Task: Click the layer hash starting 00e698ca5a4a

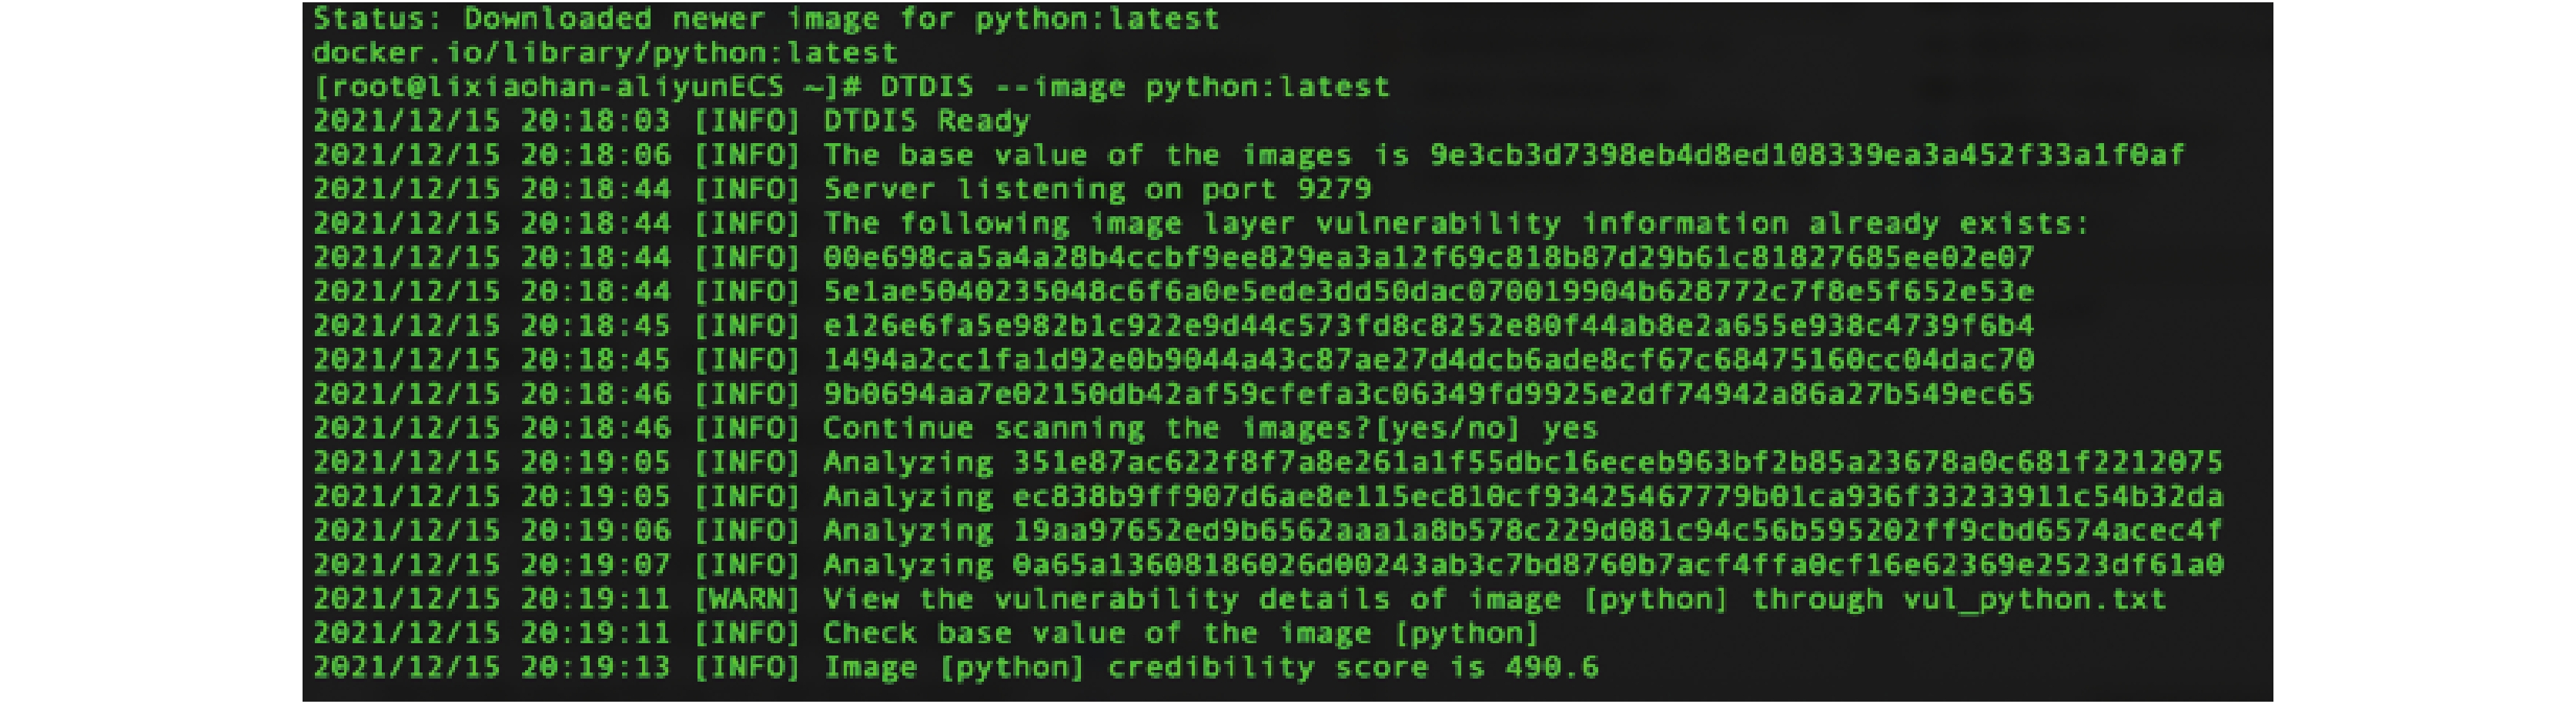Action: pos(1429,258)
